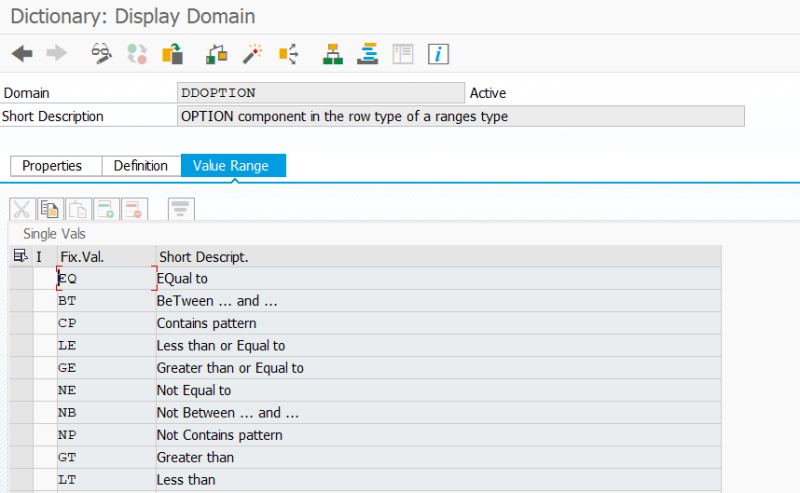Click the Short Descript. column header
This screenshot has width=800, height=493.
click(x=438, y=257)
